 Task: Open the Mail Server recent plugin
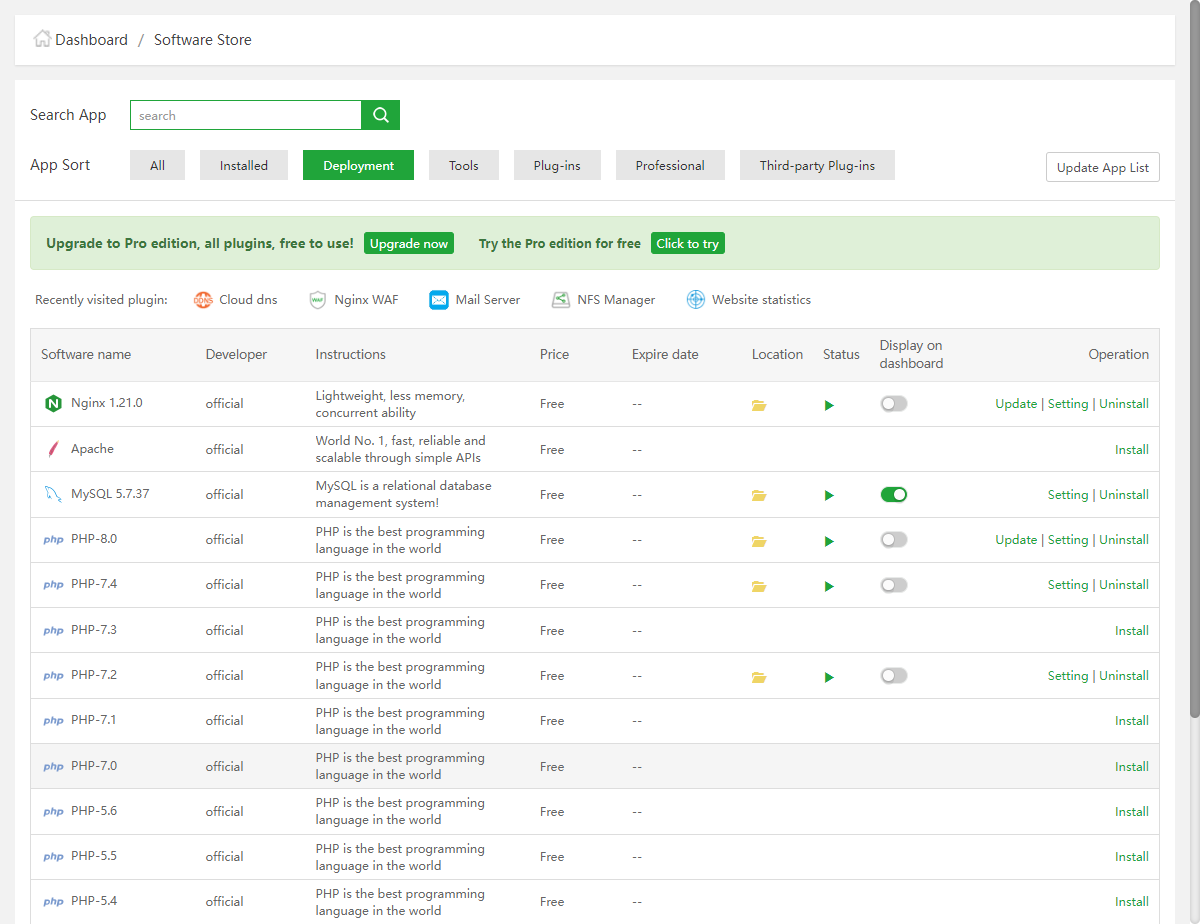(475, 300)
